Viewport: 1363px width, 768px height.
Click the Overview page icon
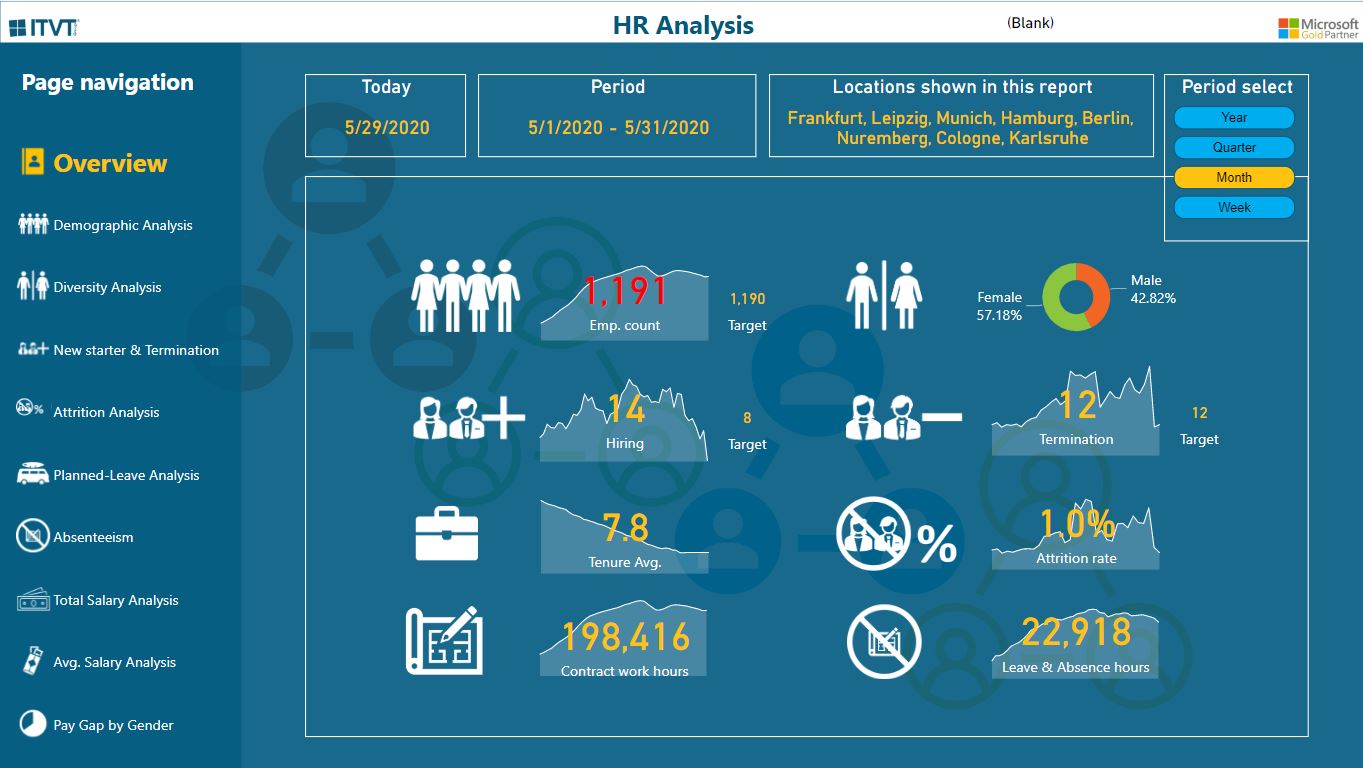[33, 162]
